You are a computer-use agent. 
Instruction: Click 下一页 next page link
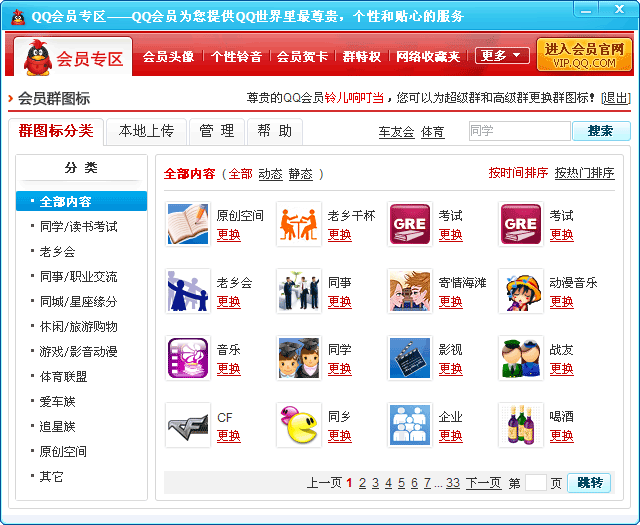(x=484, y=483)
